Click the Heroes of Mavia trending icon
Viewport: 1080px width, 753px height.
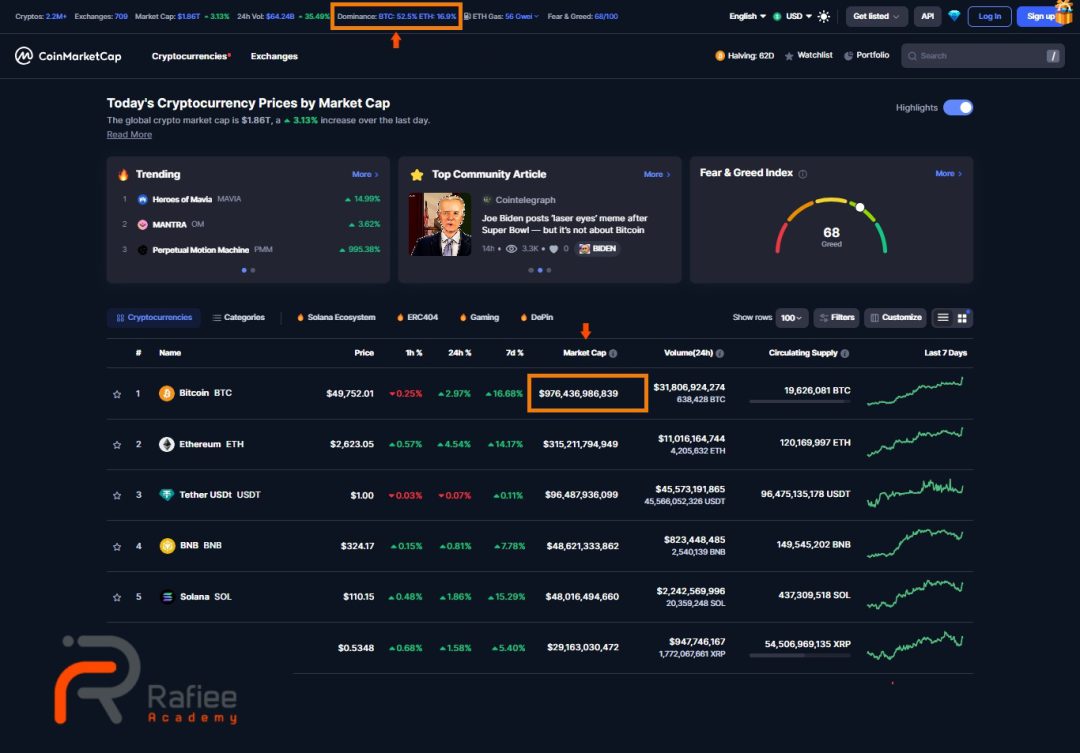point(143,200)
